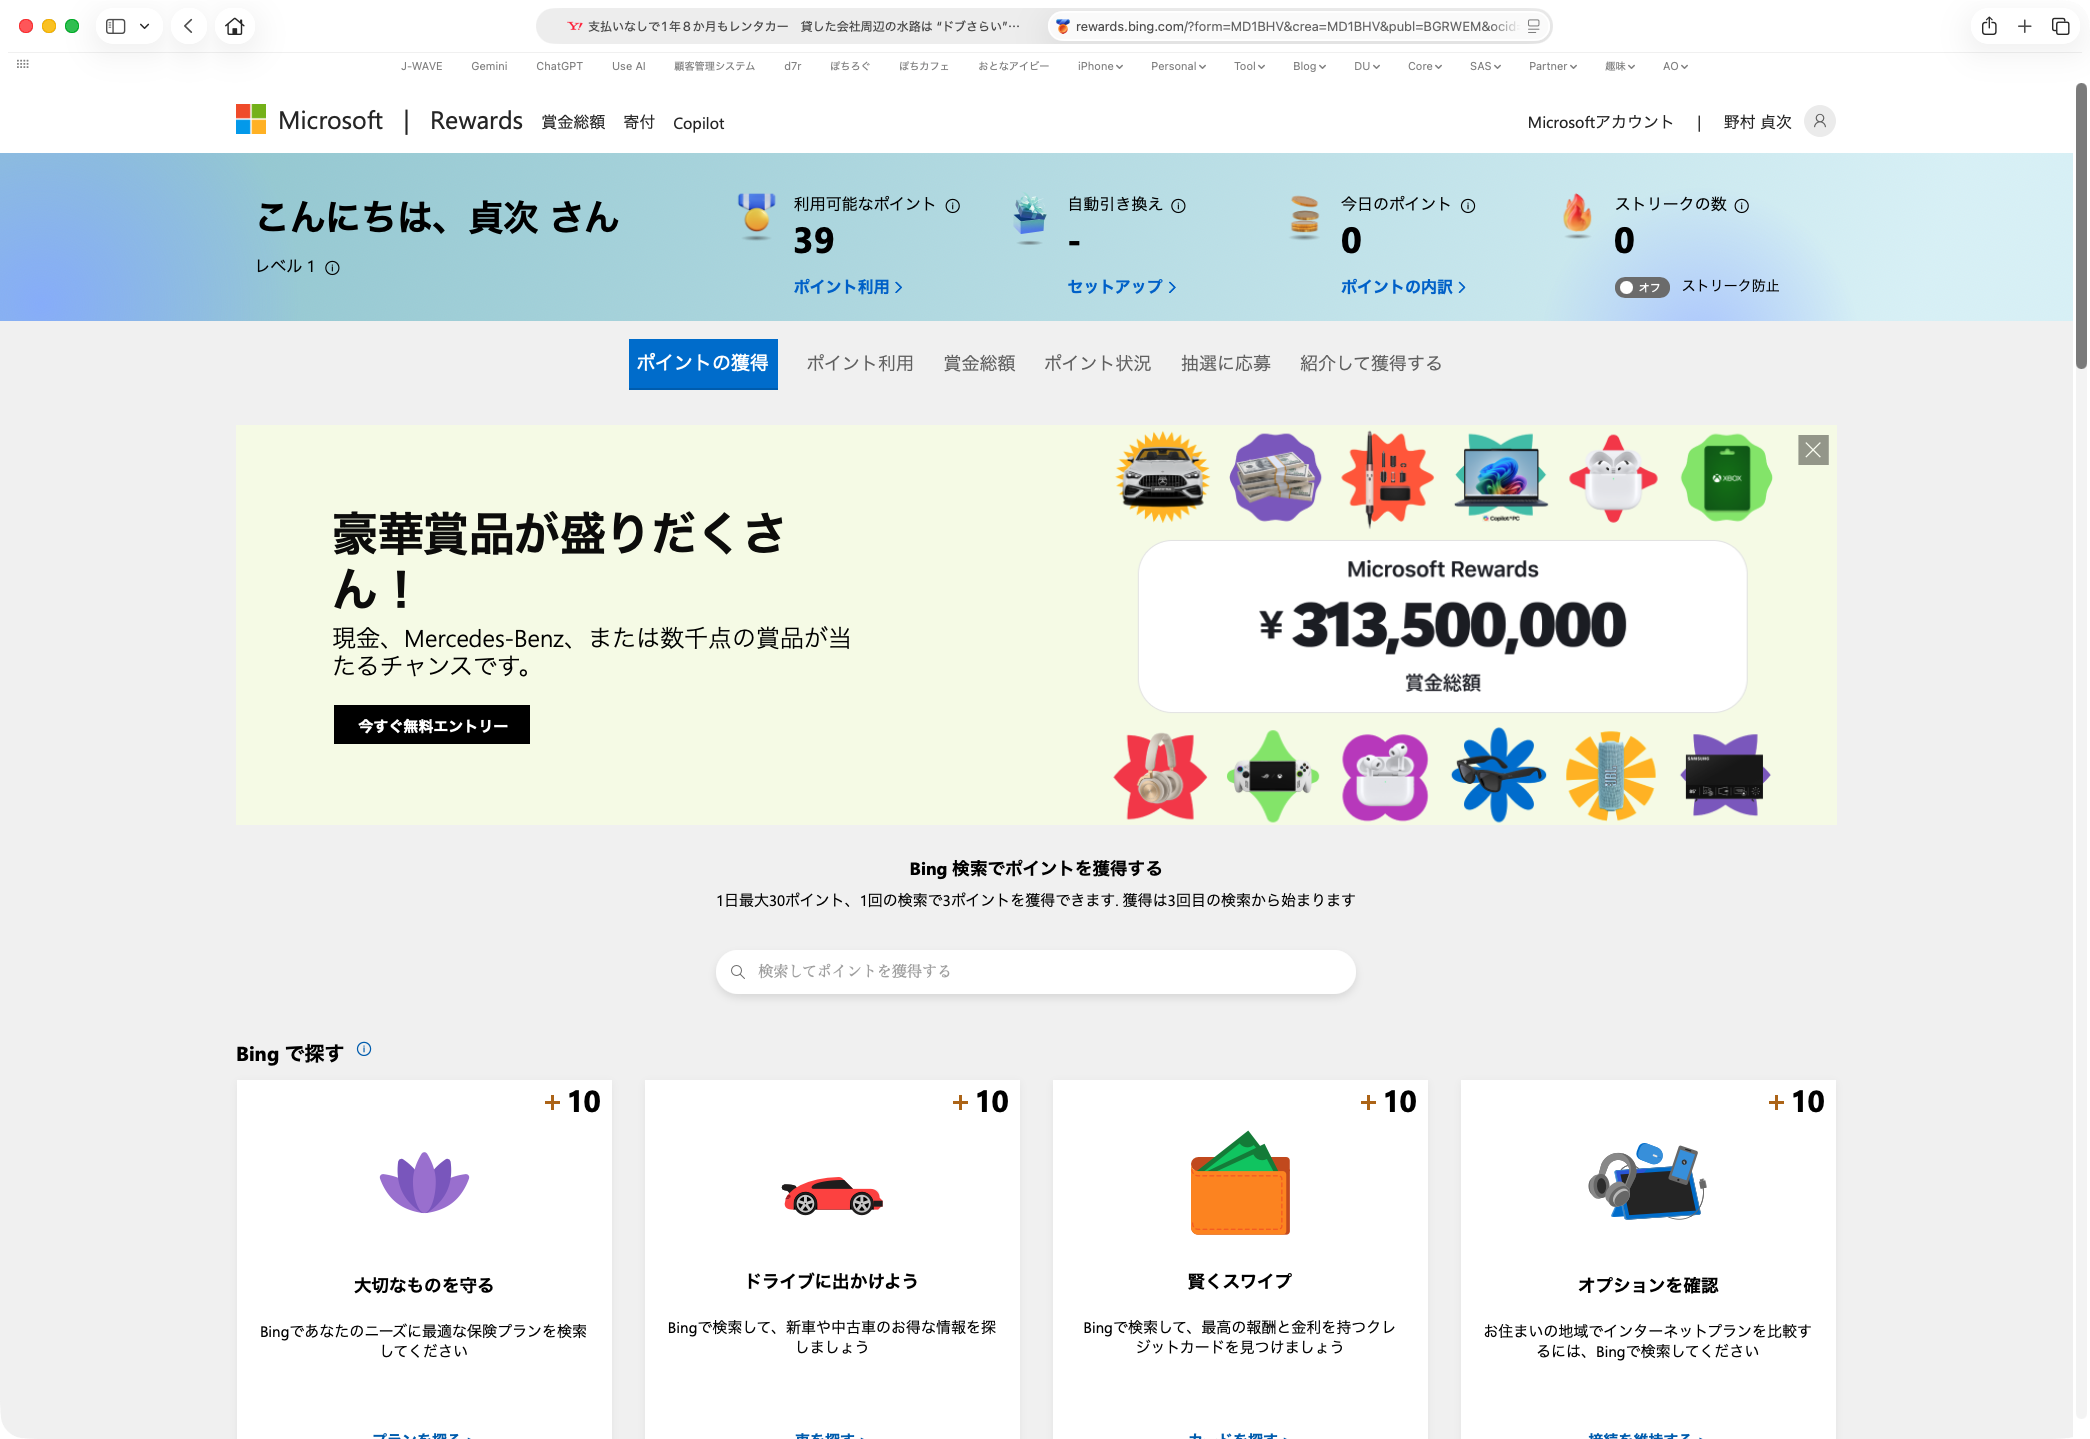
Task: Expand the iPhone bookmarks folder
Action: 1100,67
